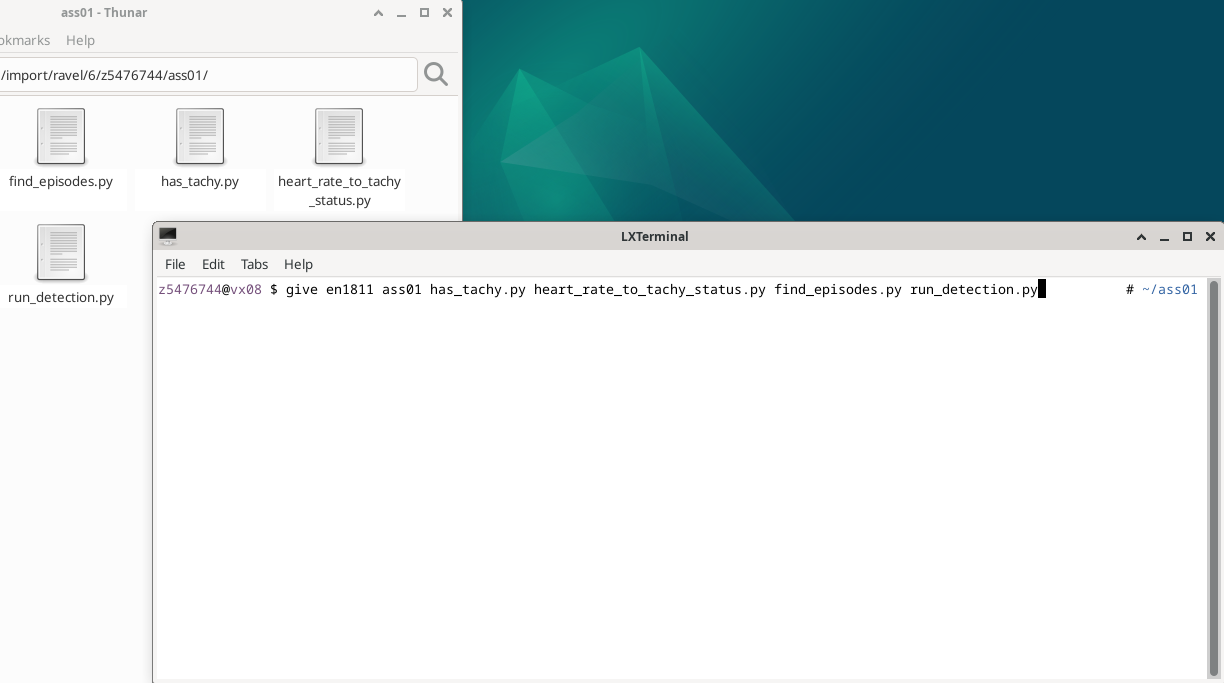Shade LXTerminal with the up-arrow title button
The image size is (1224, 683).
point(1141,237)
